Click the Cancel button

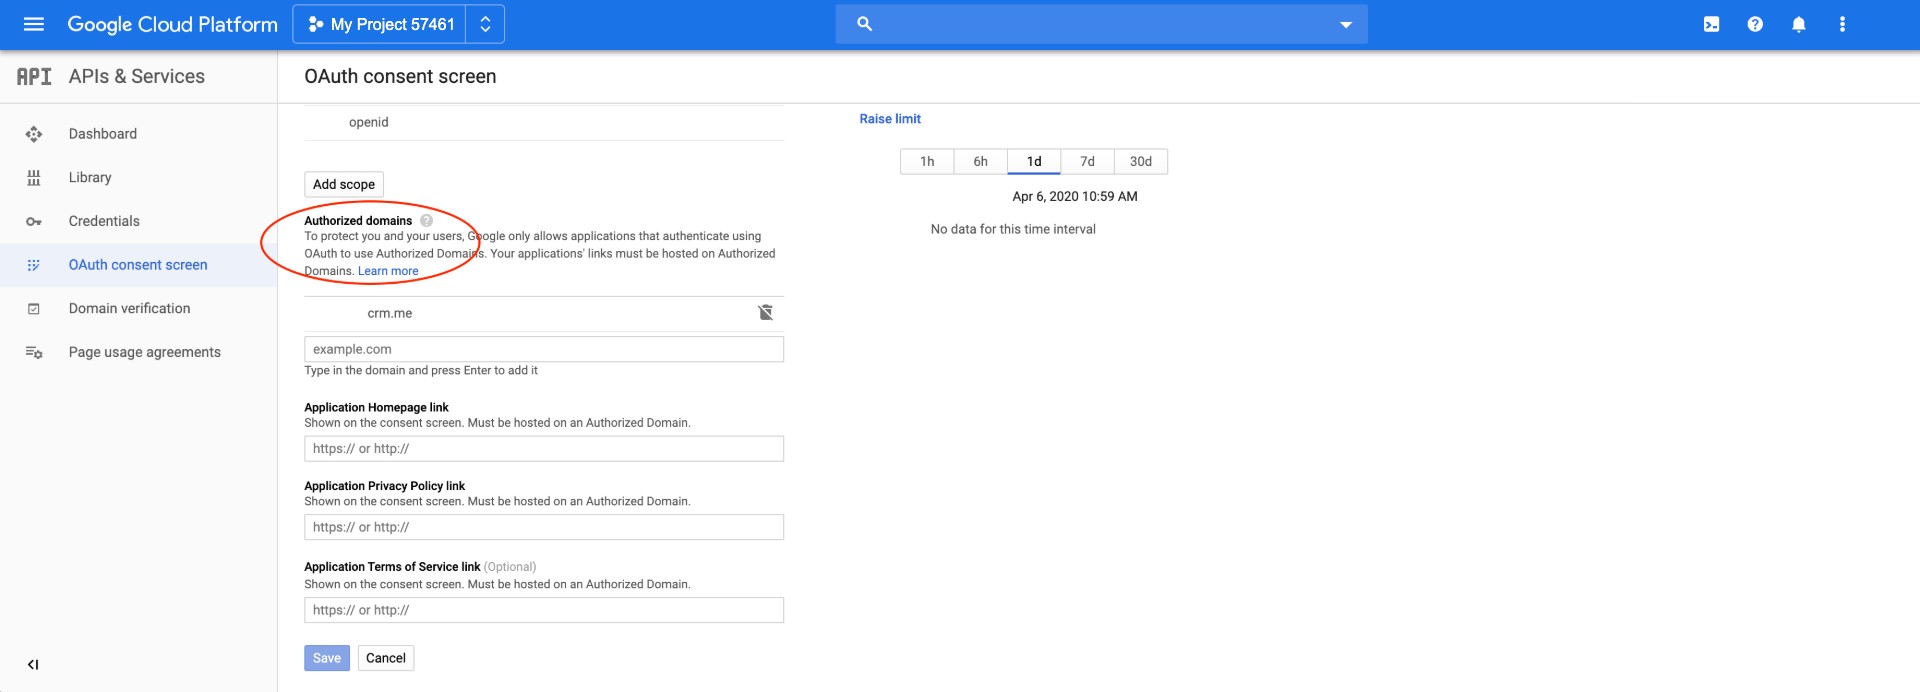coord(386,658)
